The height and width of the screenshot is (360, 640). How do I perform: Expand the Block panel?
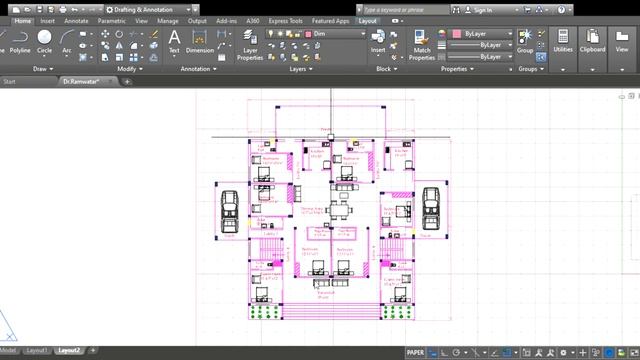(x=387, y=69)
